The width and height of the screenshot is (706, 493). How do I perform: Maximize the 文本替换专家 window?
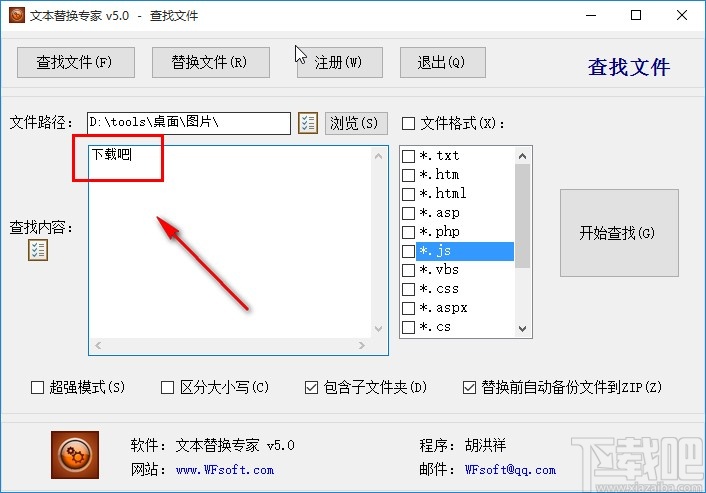click(636, 15)
